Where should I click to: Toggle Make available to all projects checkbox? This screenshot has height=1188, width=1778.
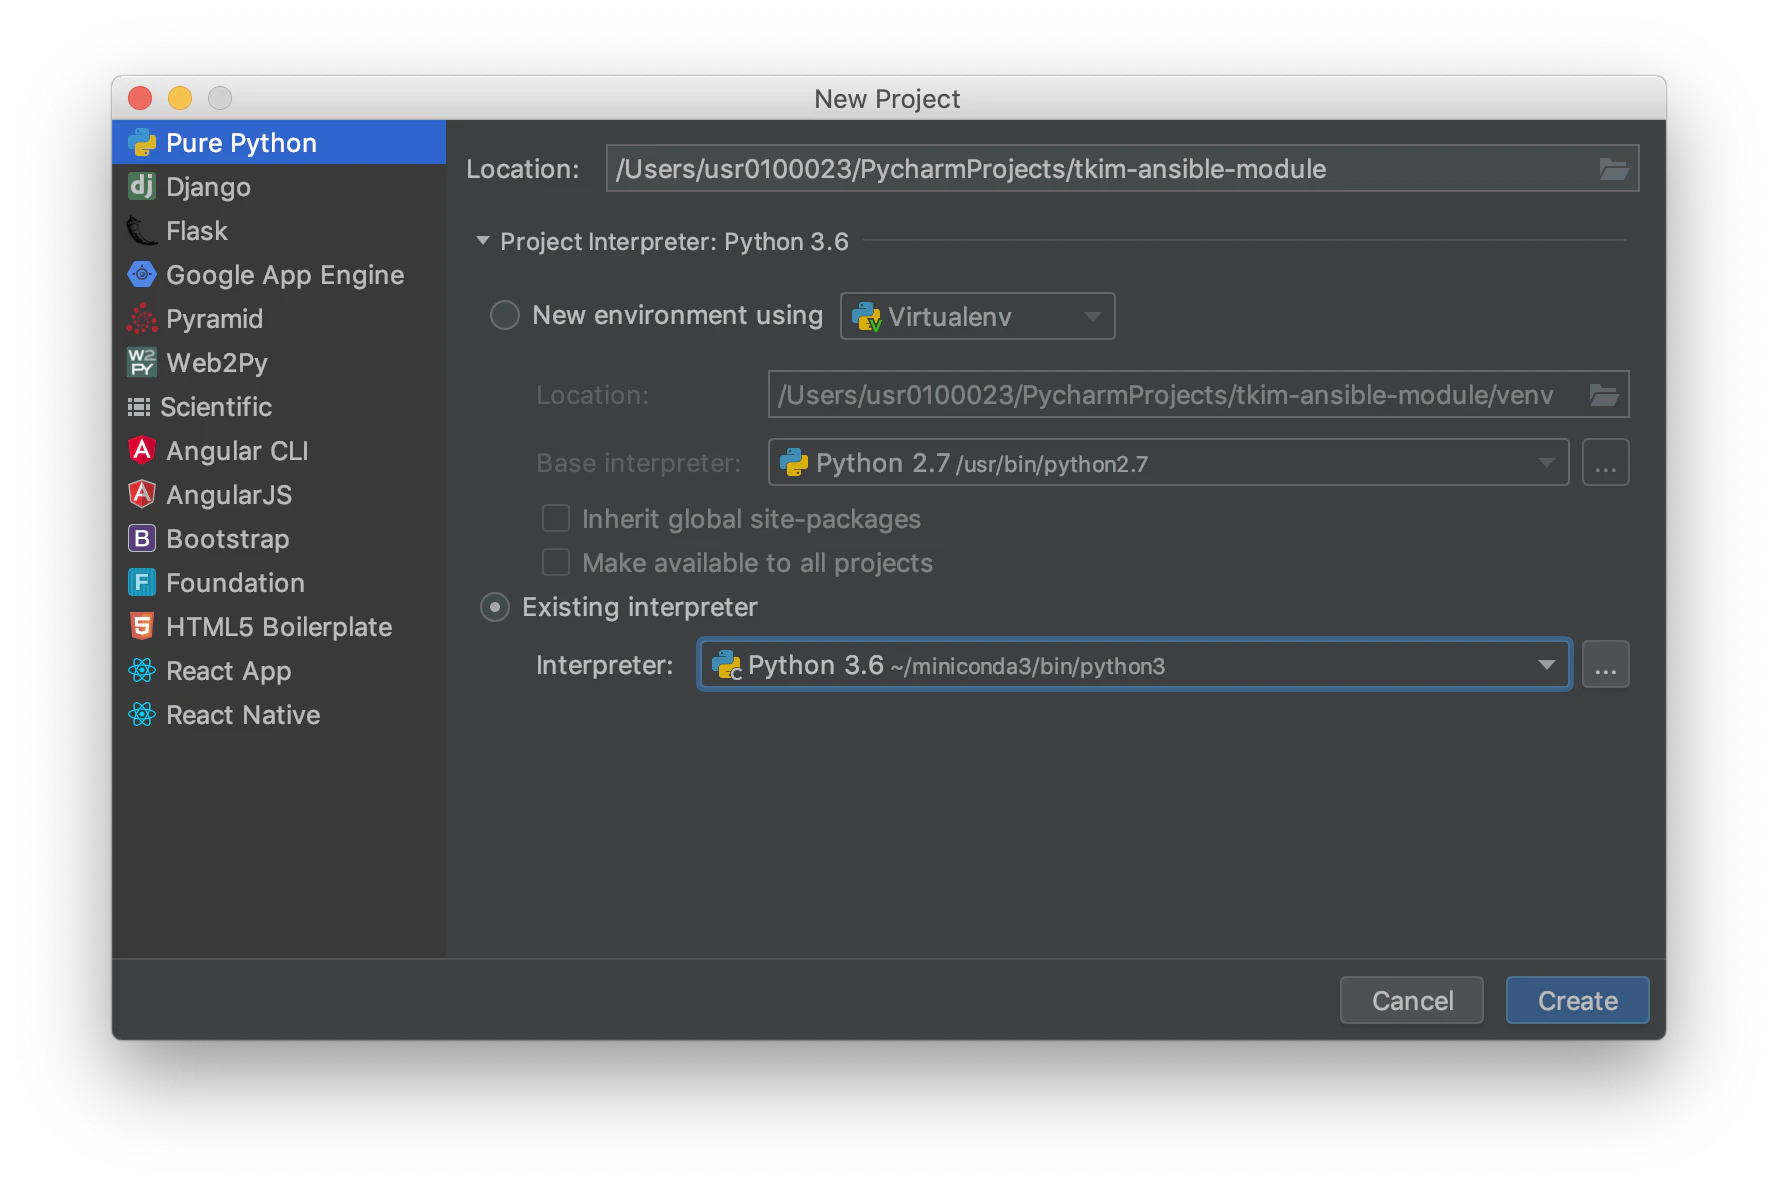(556, 562)
